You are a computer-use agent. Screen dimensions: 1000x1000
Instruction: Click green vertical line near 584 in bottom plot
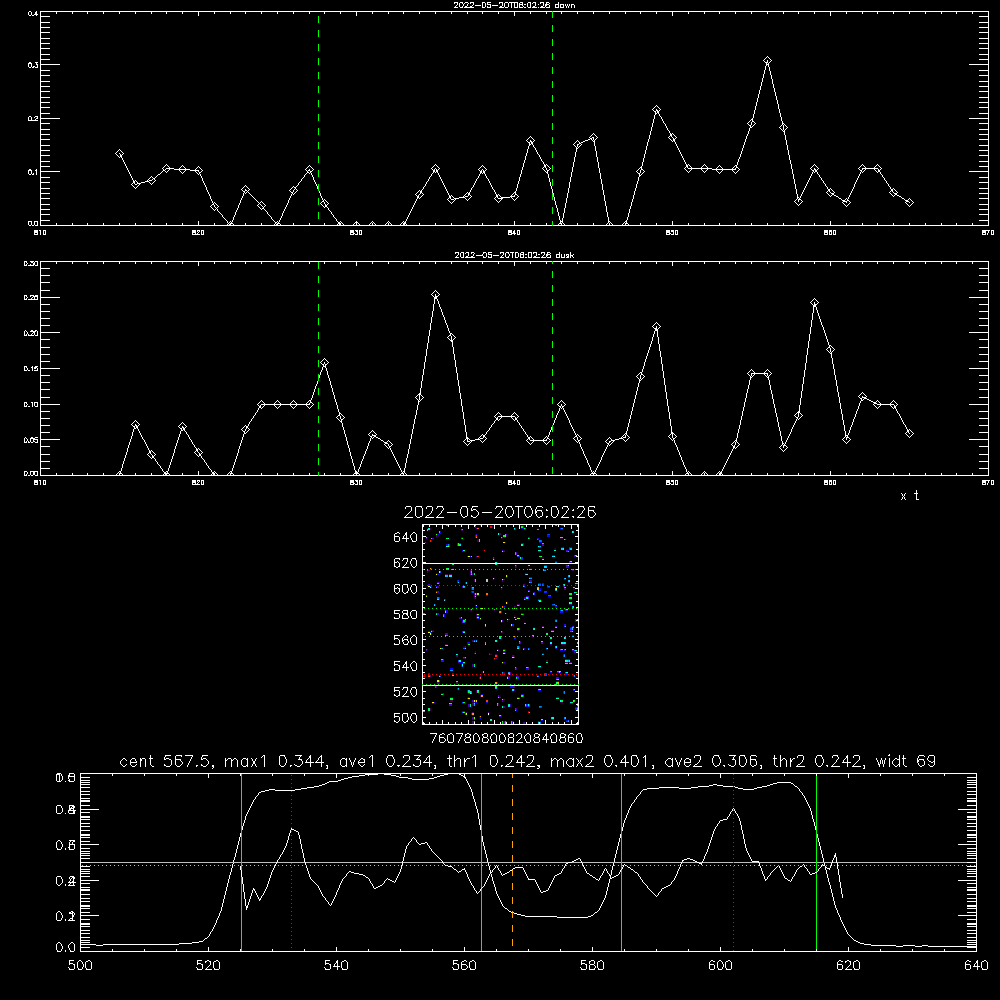click(x=621, y=862)
